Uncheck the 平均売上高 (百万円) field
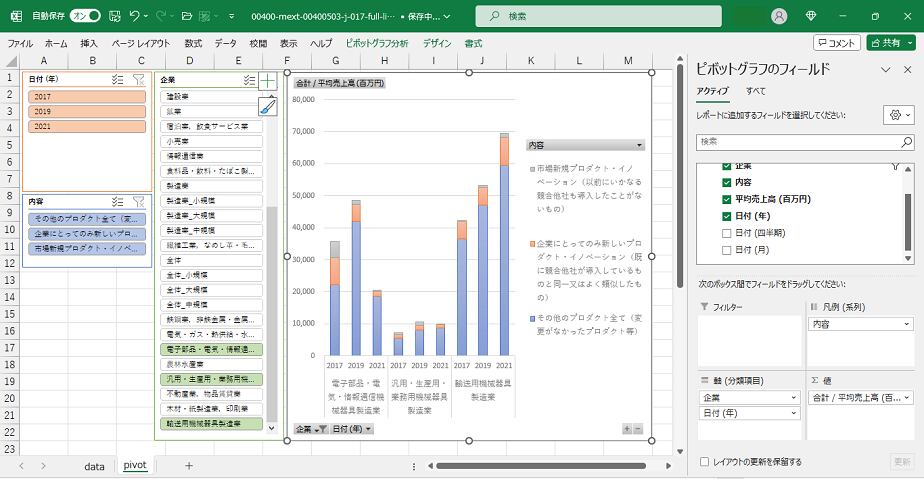The width and height of the screenshot is (924, 479). pos(727,199)
